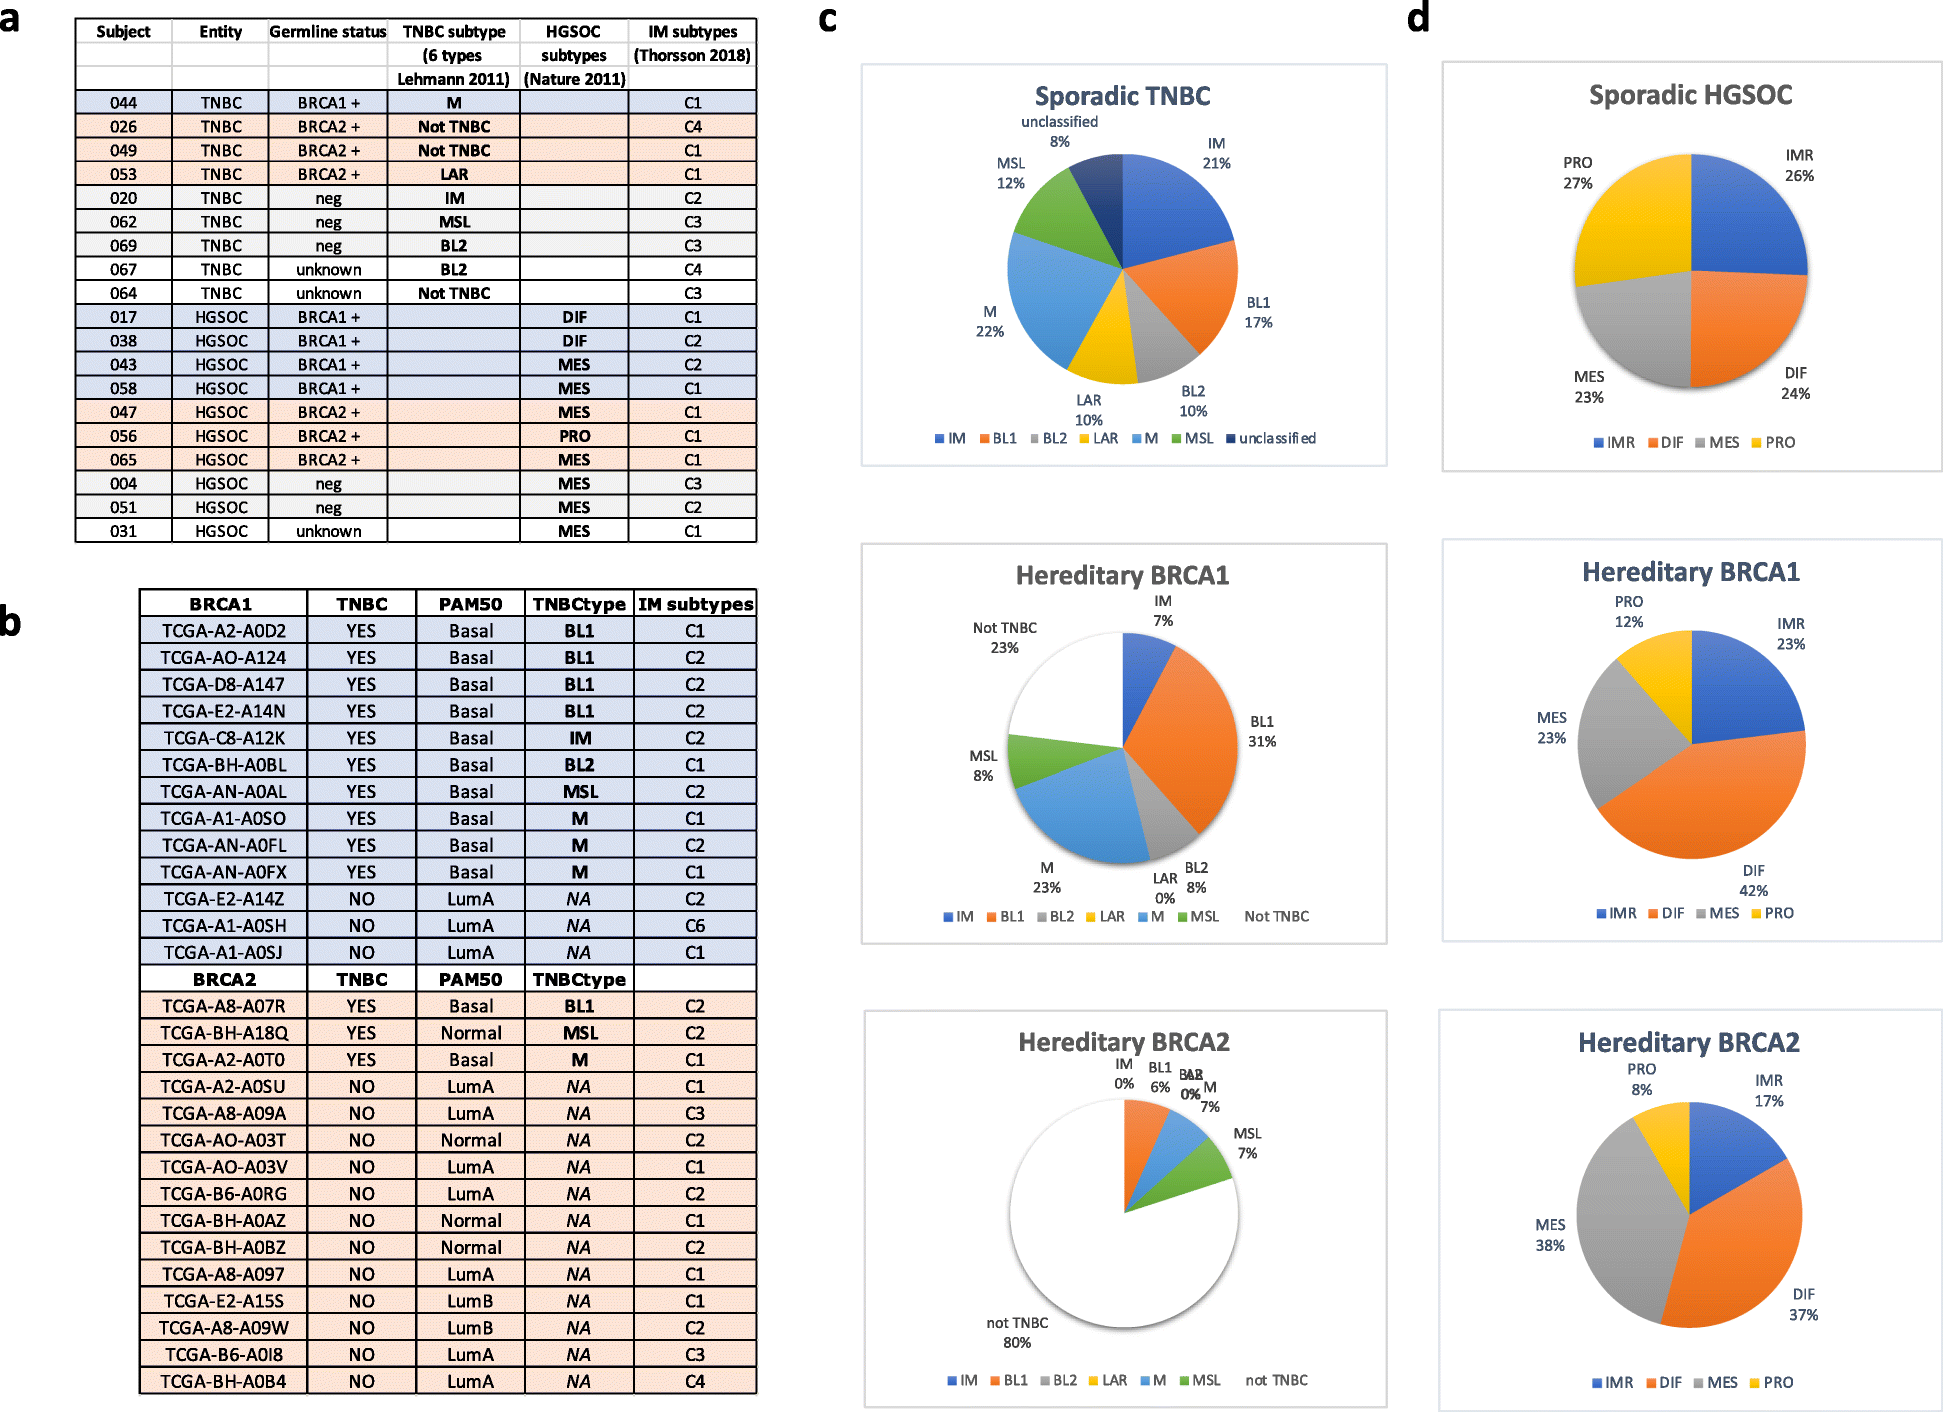The image size is (1943, 1412).
Task: Click subject cell 044 in table a
Action: pos(123,103)
